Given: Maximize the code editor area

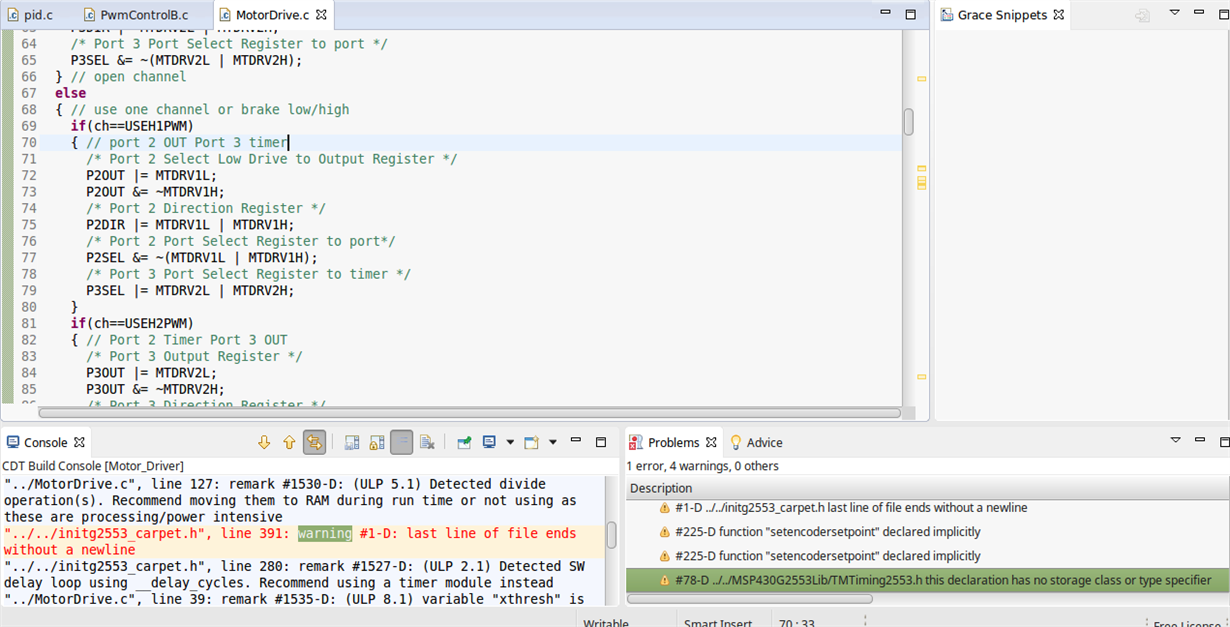Looking at the screenshot, I should [x=910, y=14].
